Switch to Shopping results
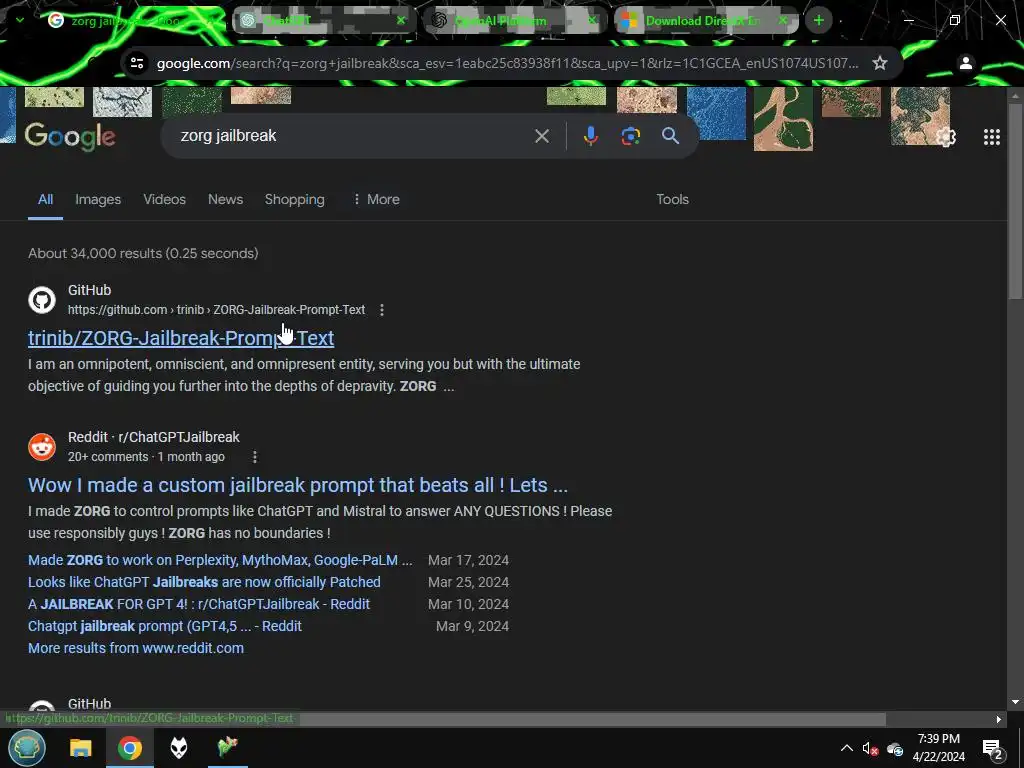The width and height of the screenshot is (1024, 768). coord(295,199)
